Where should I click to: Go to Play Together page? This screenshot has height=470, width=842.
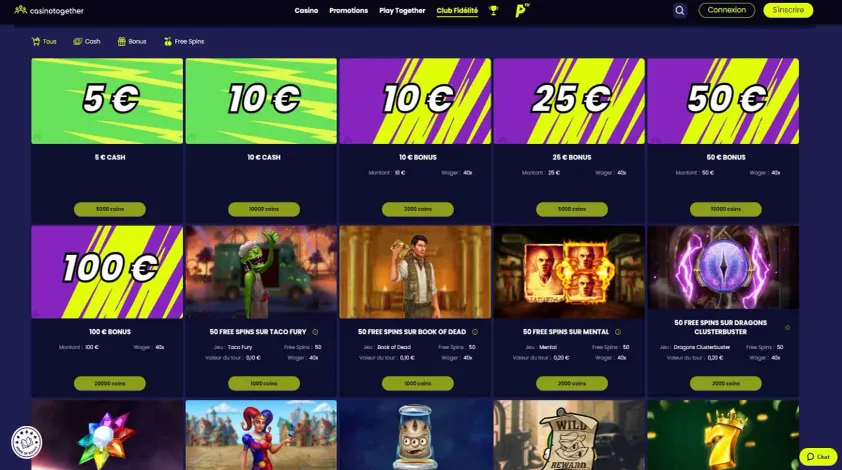point(402,10)
